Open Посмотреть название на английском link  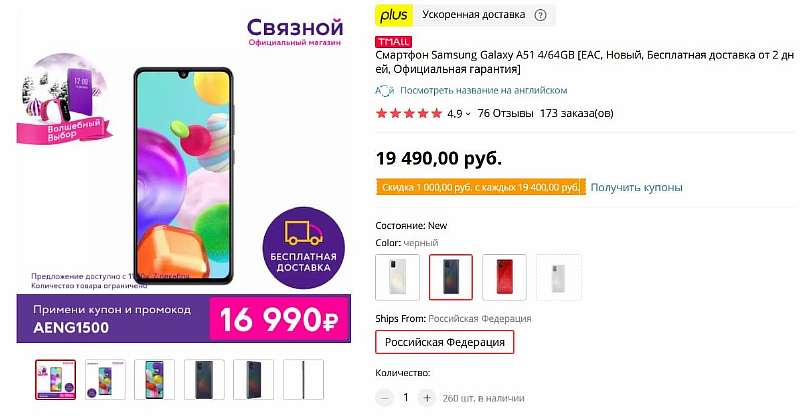point(483,90)
